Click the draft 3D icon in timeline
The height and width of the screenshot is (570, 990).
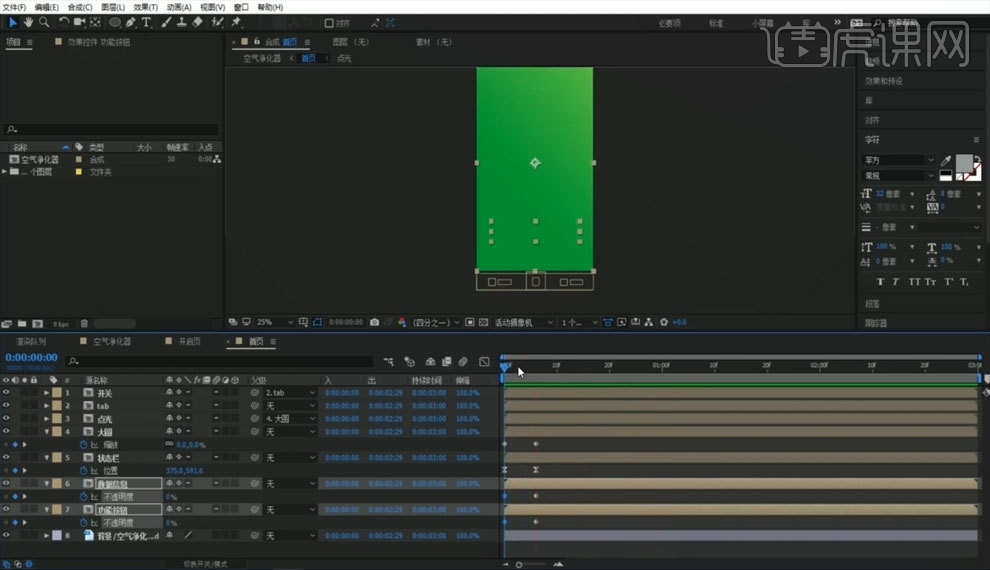(x=409, y=362)
